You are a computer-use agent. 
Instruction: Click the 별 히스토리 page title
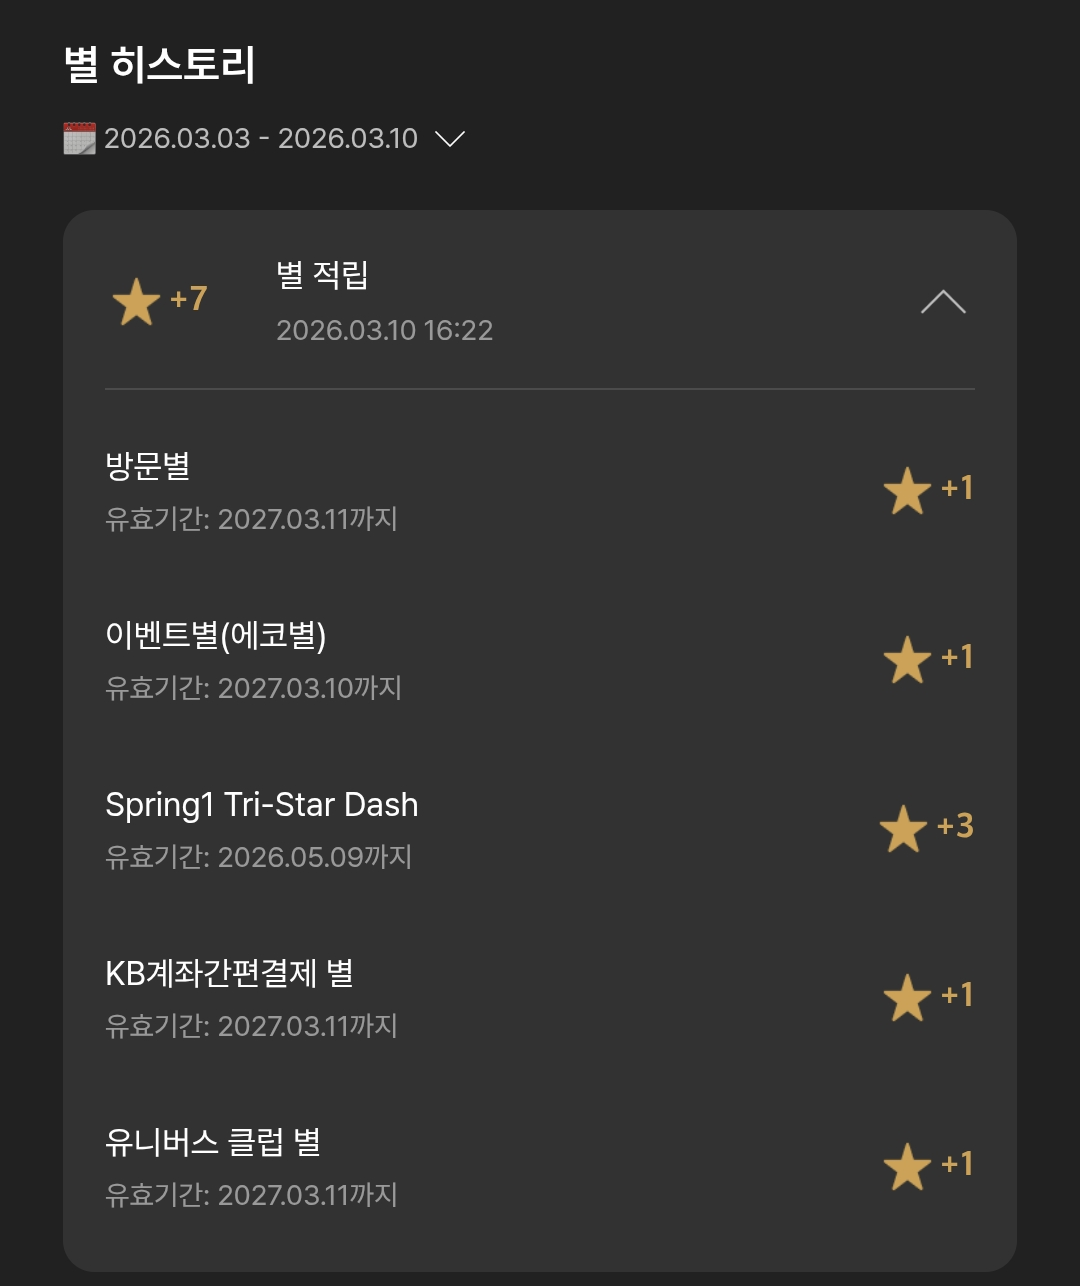coord(160,64)
